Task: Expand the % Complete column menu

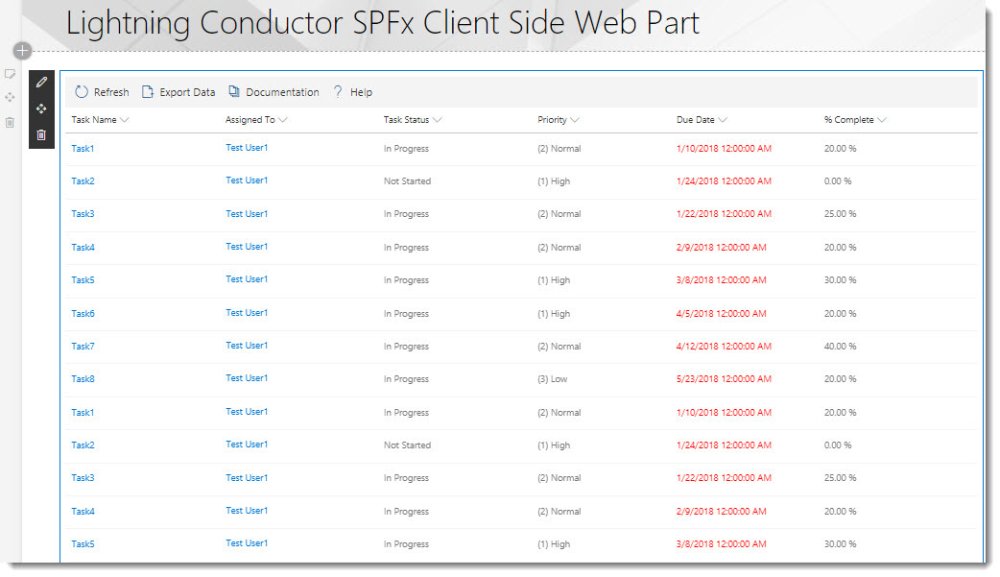Action: click(884, 118)
